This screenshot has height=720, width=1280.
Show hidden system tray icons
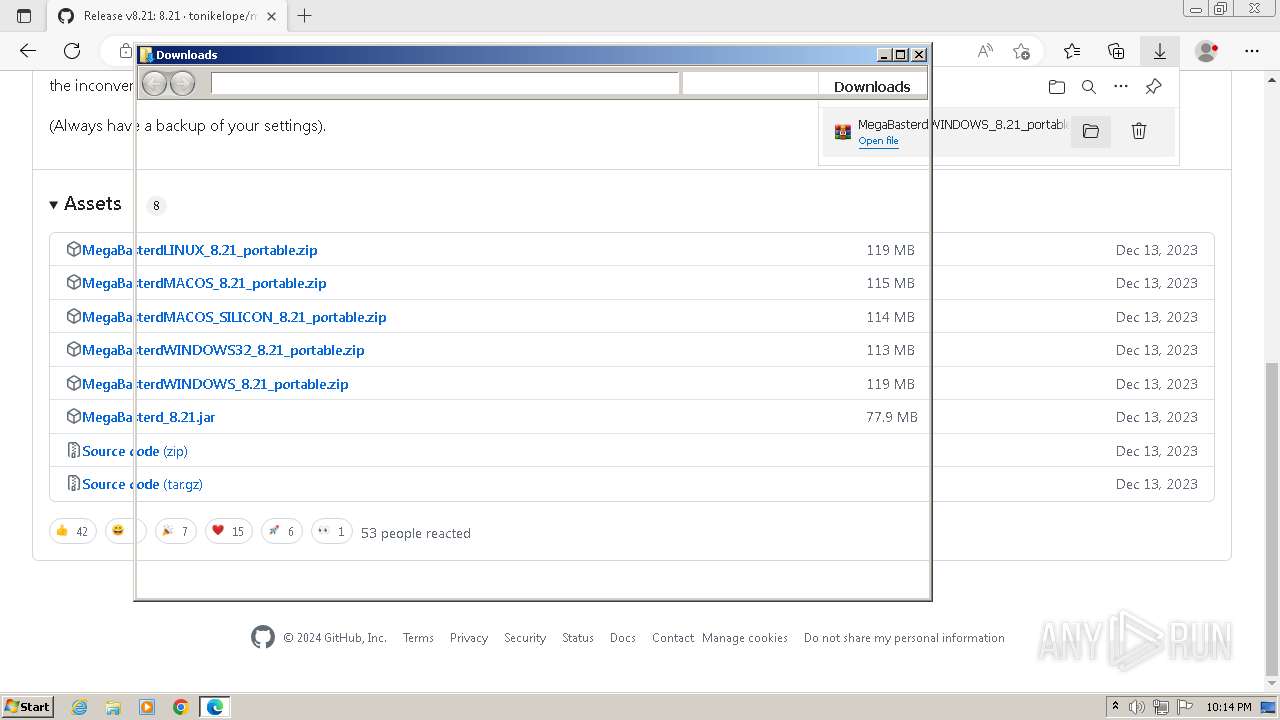tap(1115, 707)
